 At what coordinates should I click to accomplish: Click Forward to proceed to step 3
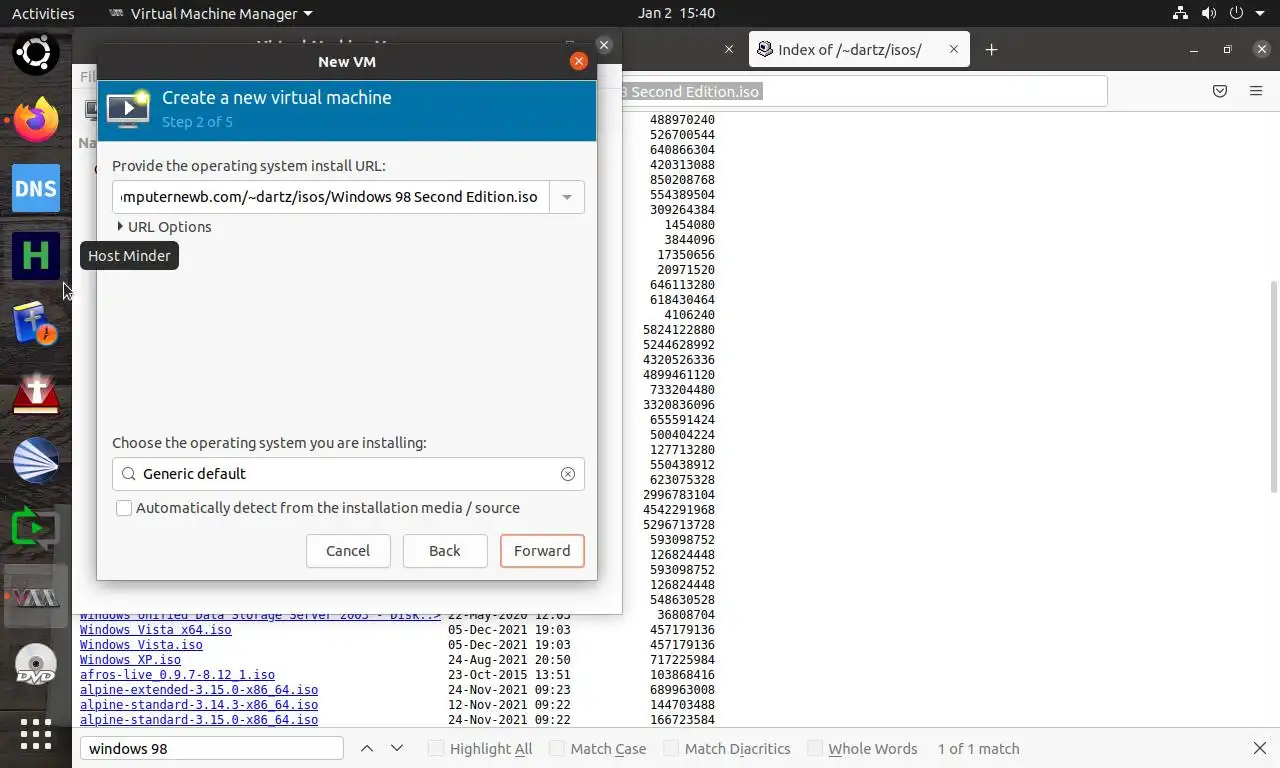(542, 551)
